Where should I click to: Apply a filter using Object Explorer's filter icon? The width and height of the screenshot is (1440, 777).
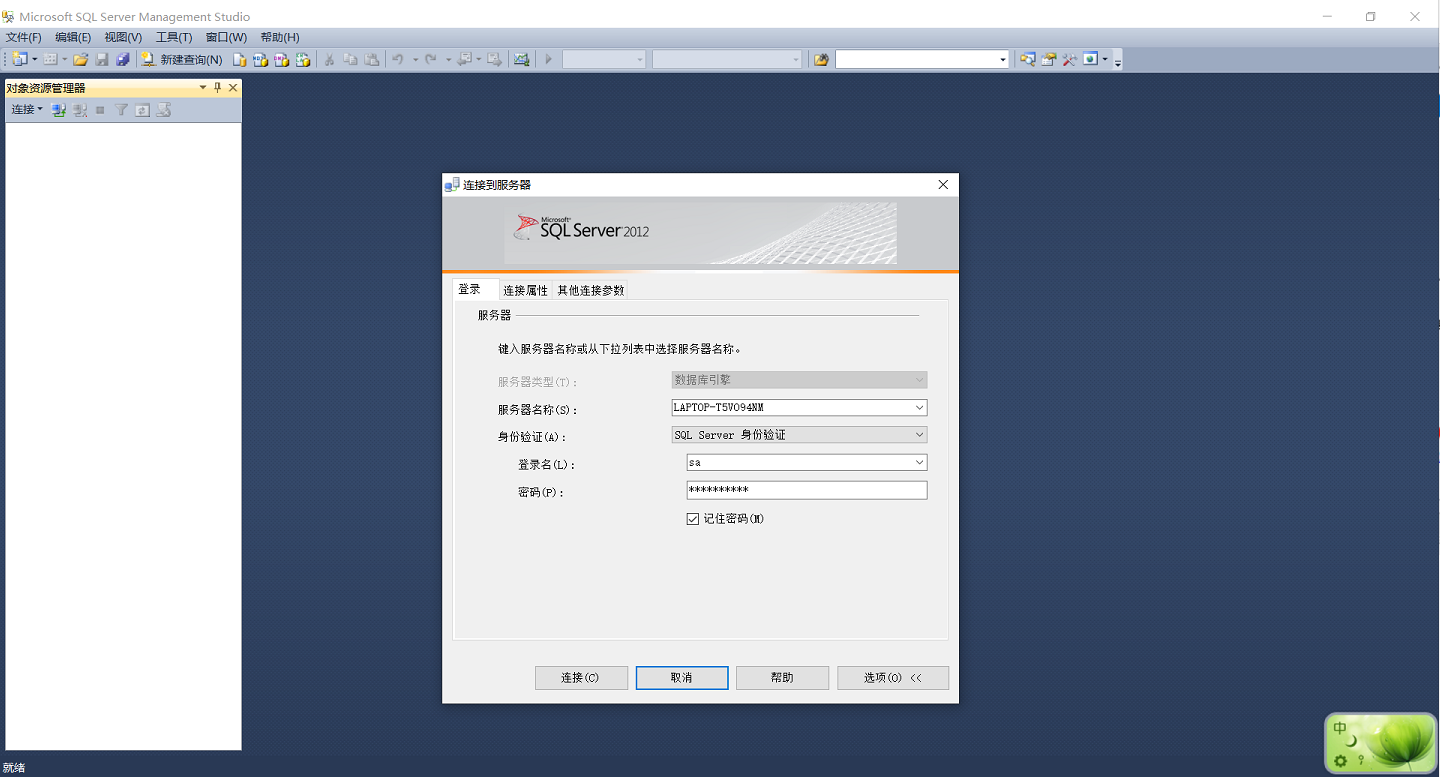[121, 110]
